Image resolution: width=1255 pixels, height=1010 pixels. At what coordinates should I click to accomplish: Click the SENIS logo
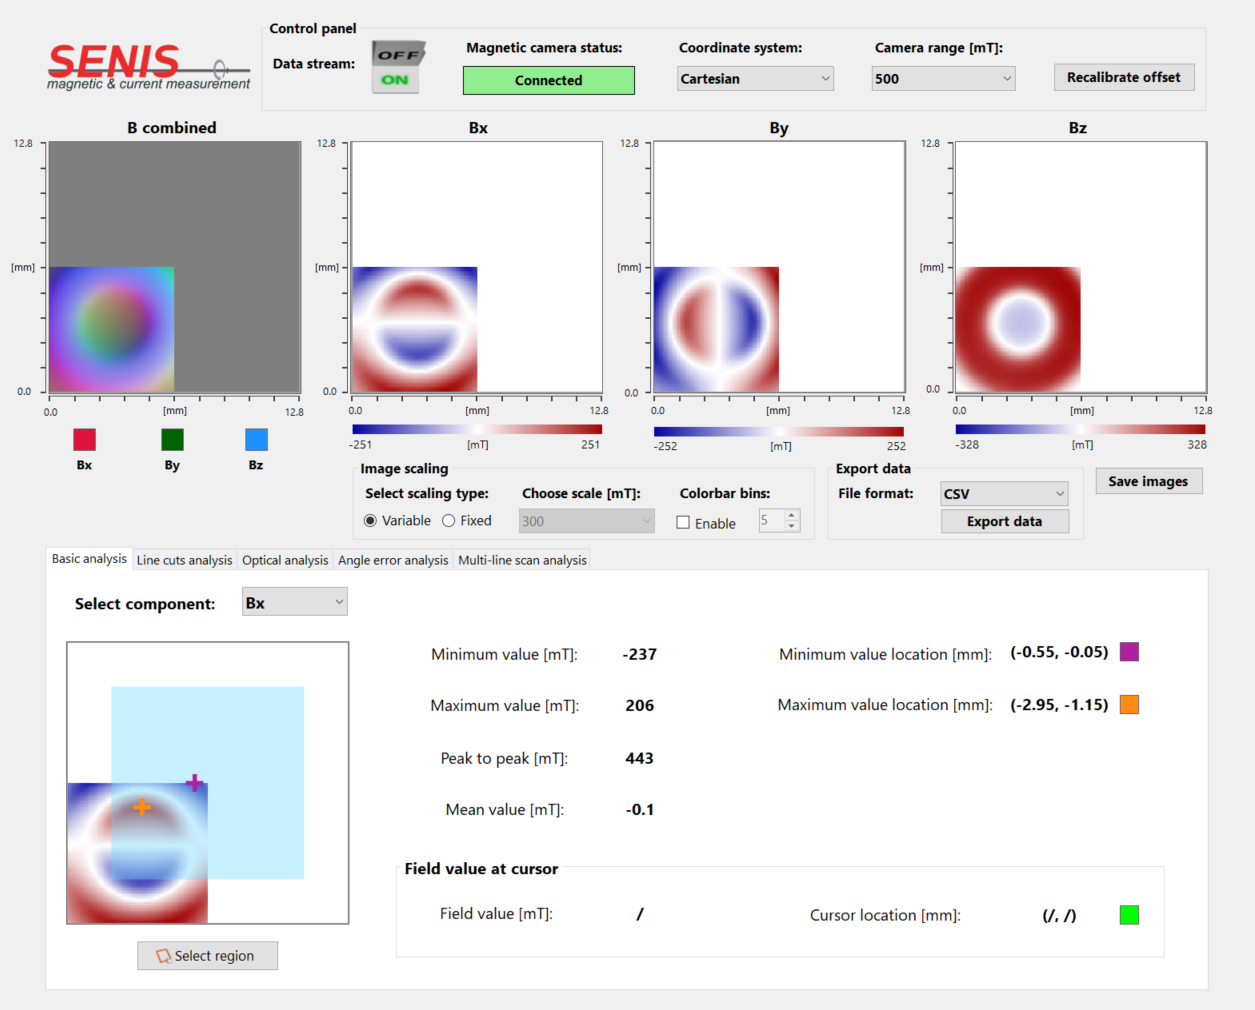[148, 67]
